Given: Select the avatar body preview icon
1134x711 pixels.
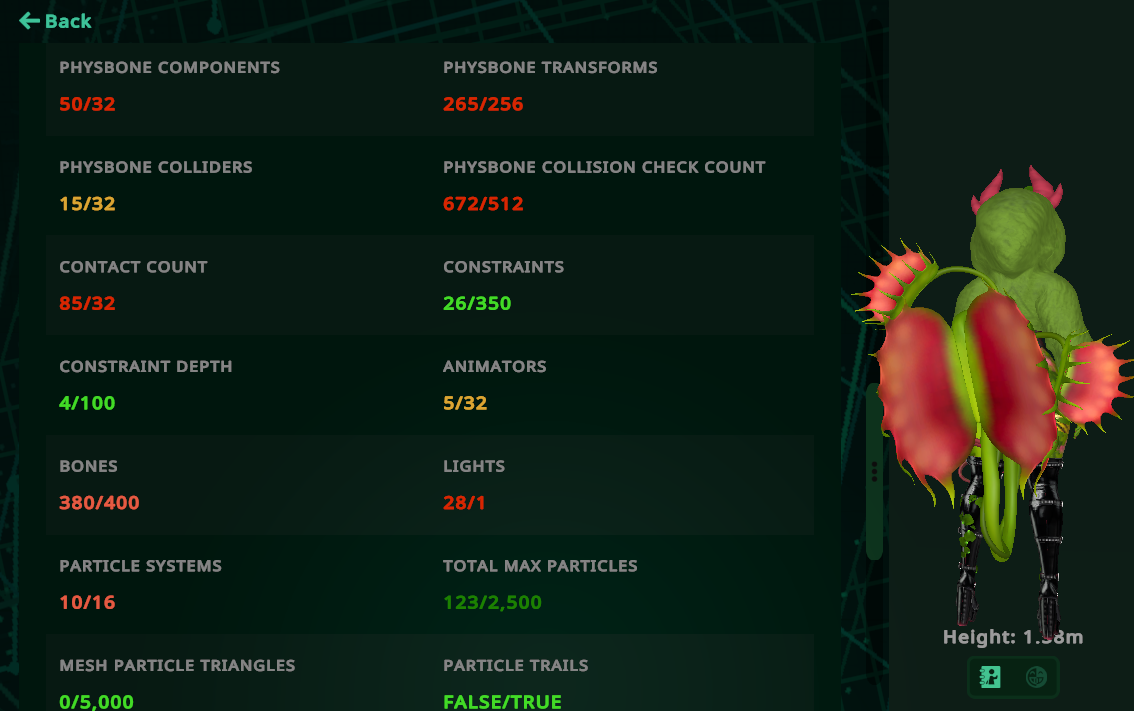Looking at the screenshot, I should (x=990, y=677).
